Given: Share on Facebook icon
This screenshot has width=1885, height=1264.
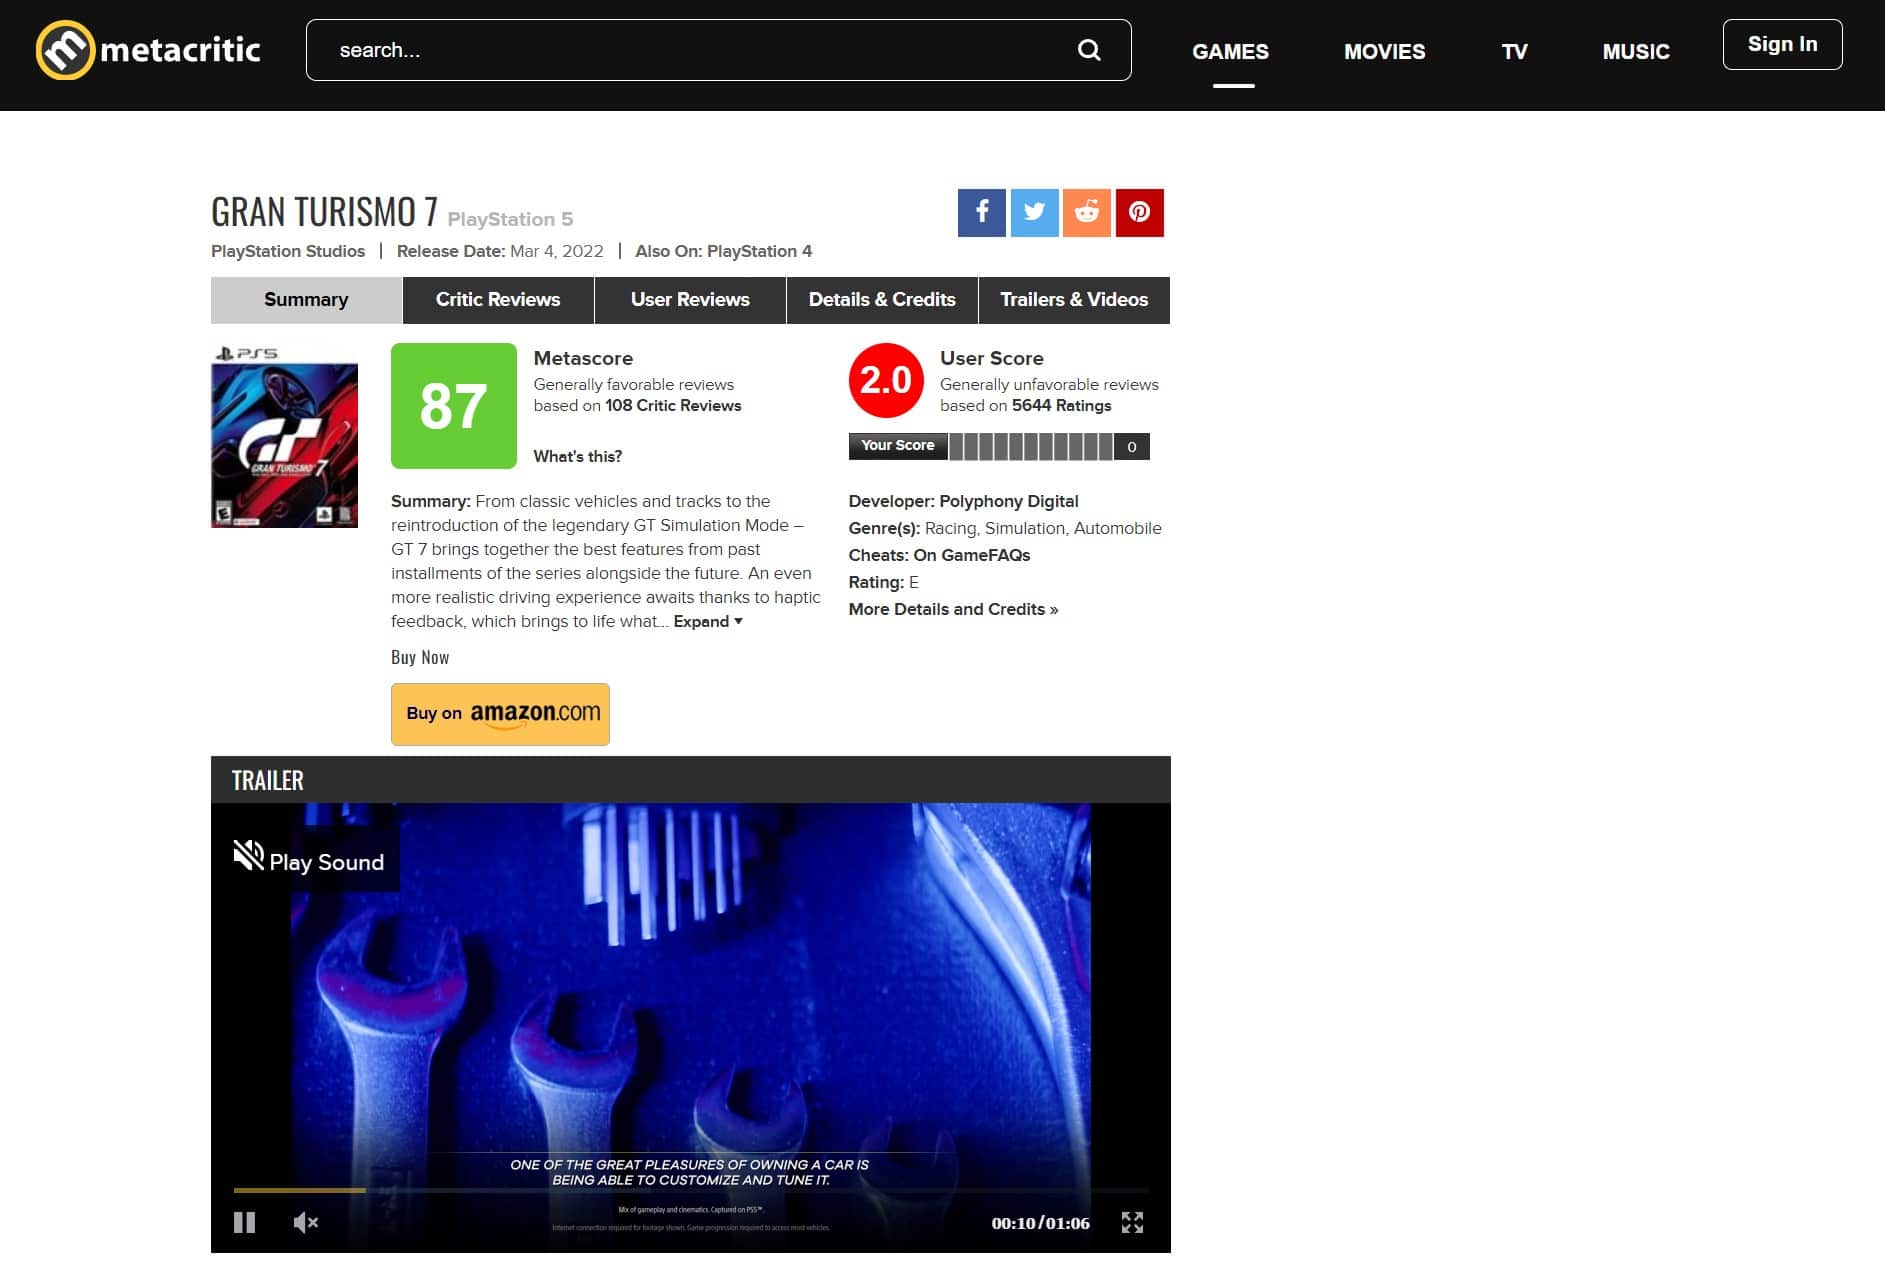Looking at the screenshot, I should 981,212.
